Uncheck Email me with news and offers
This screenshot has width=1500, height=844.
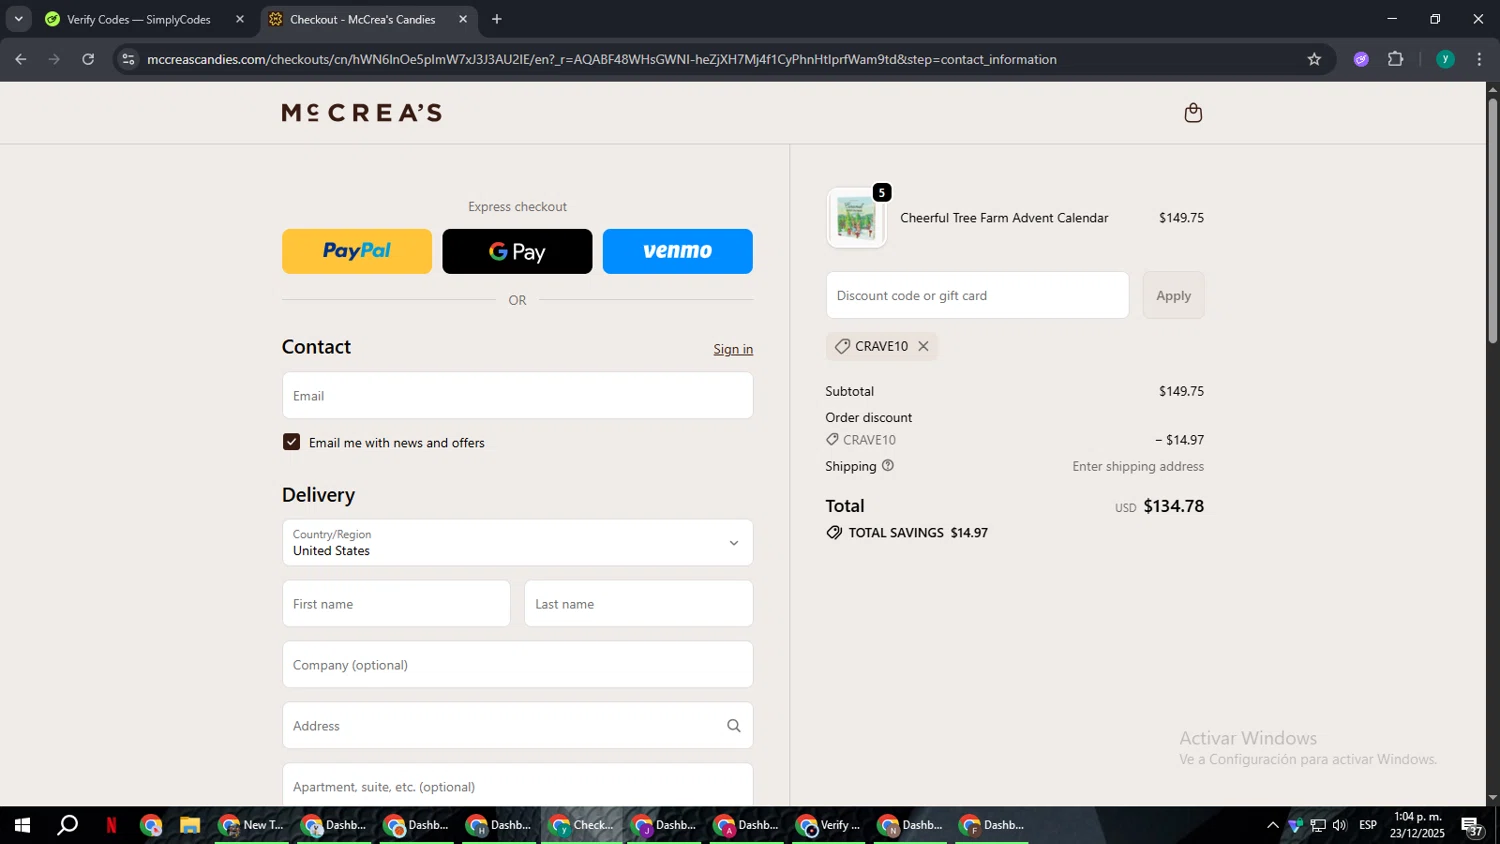pyautogui.click(x=291, y=442)
